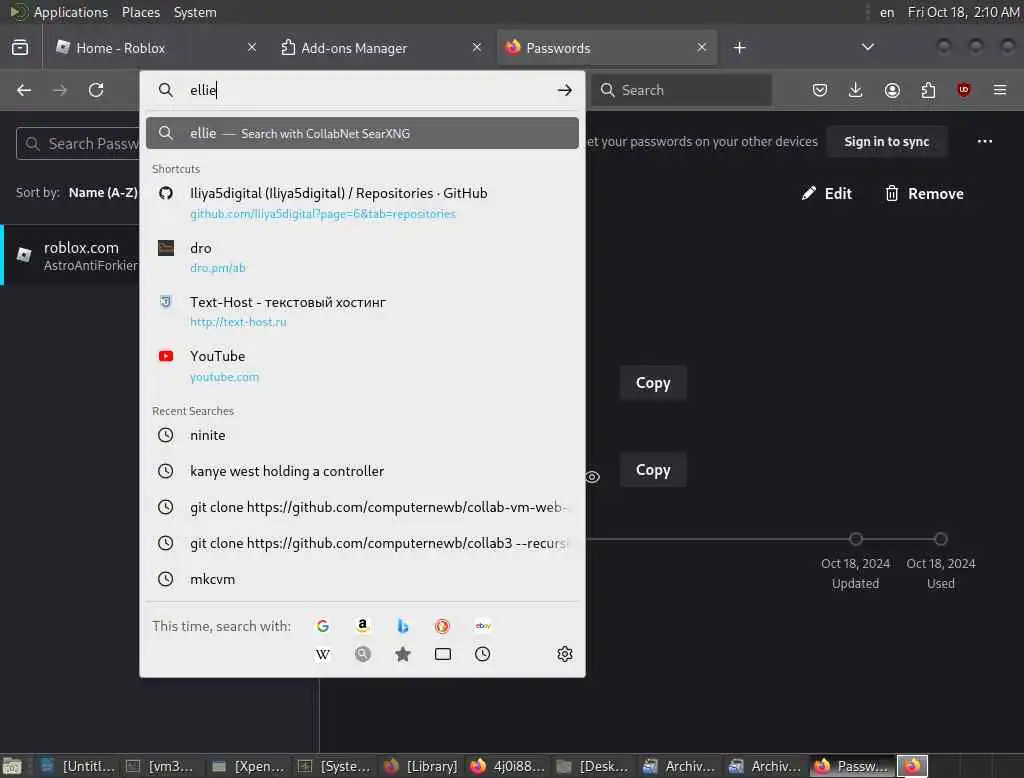Viewport: 1024px width, 778px height.
Task: Open the clock Fri Oct 18, 2:10 AM
Action: [963, 12]
